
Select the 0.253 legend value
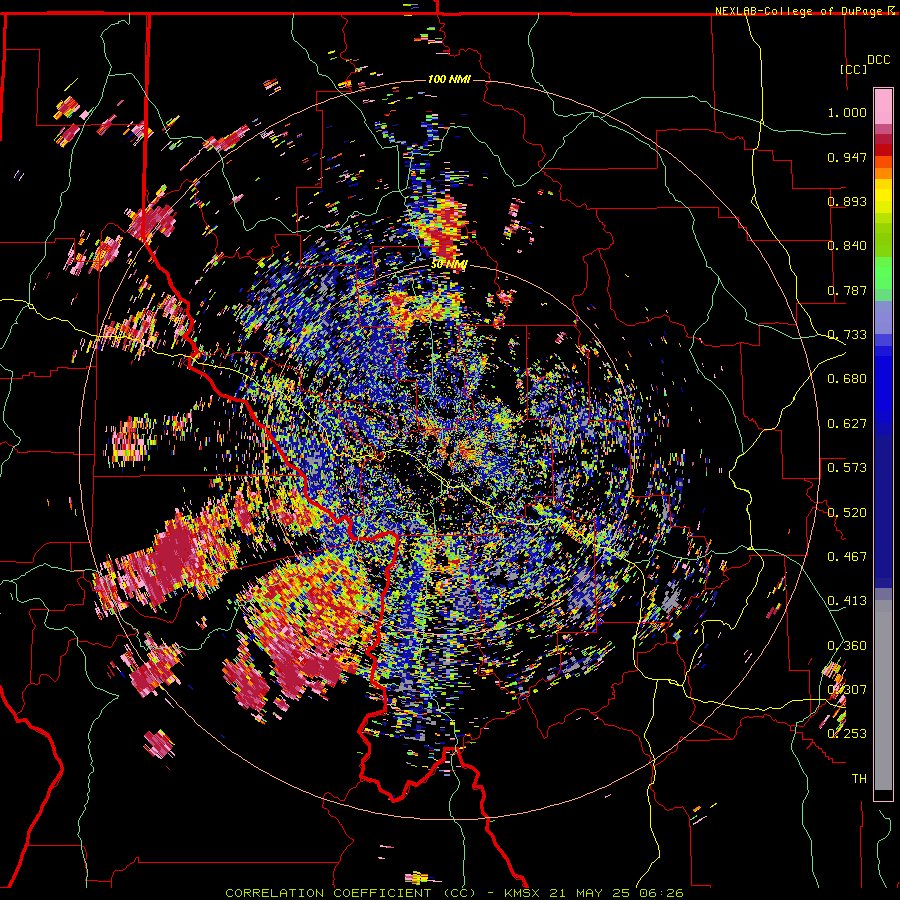847,734
